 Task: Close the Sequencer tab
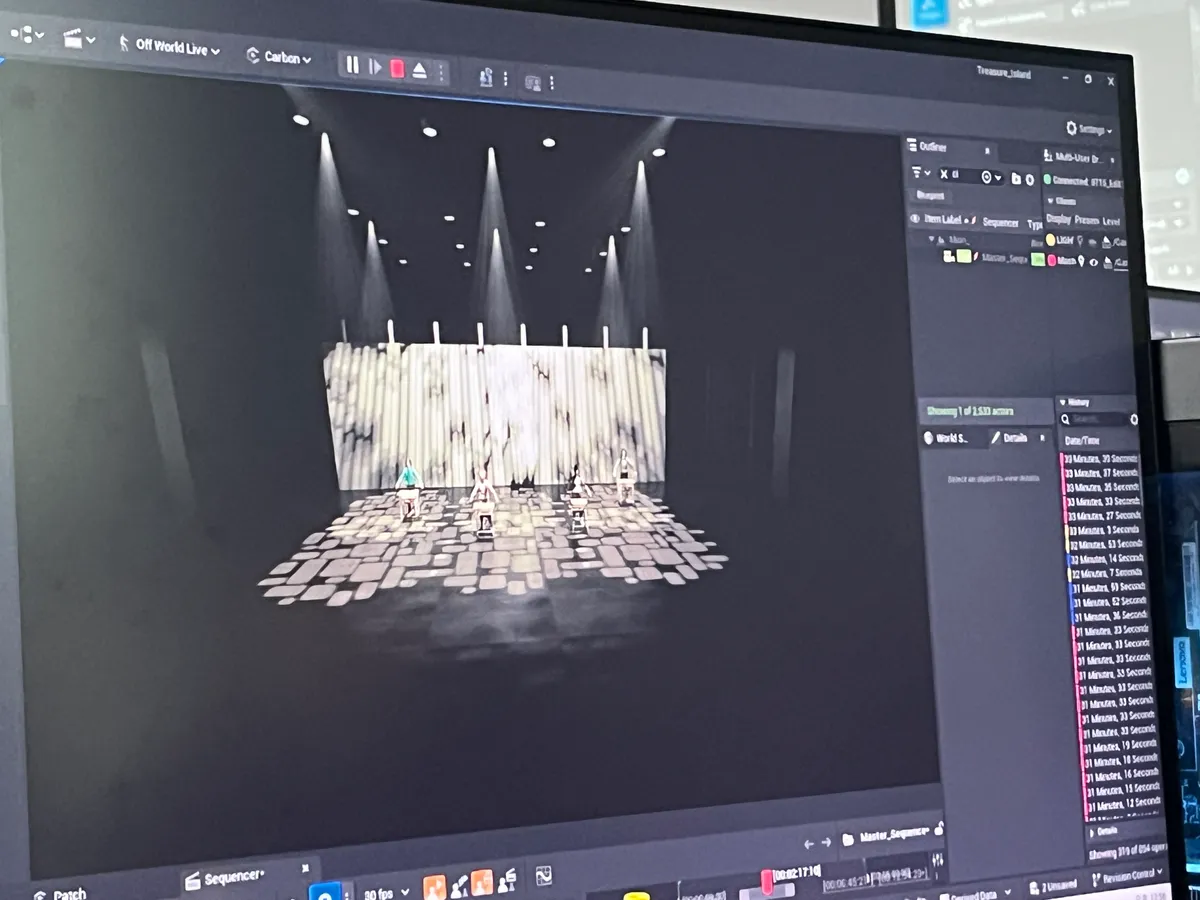pyautogui.click(x=305, y=868)
